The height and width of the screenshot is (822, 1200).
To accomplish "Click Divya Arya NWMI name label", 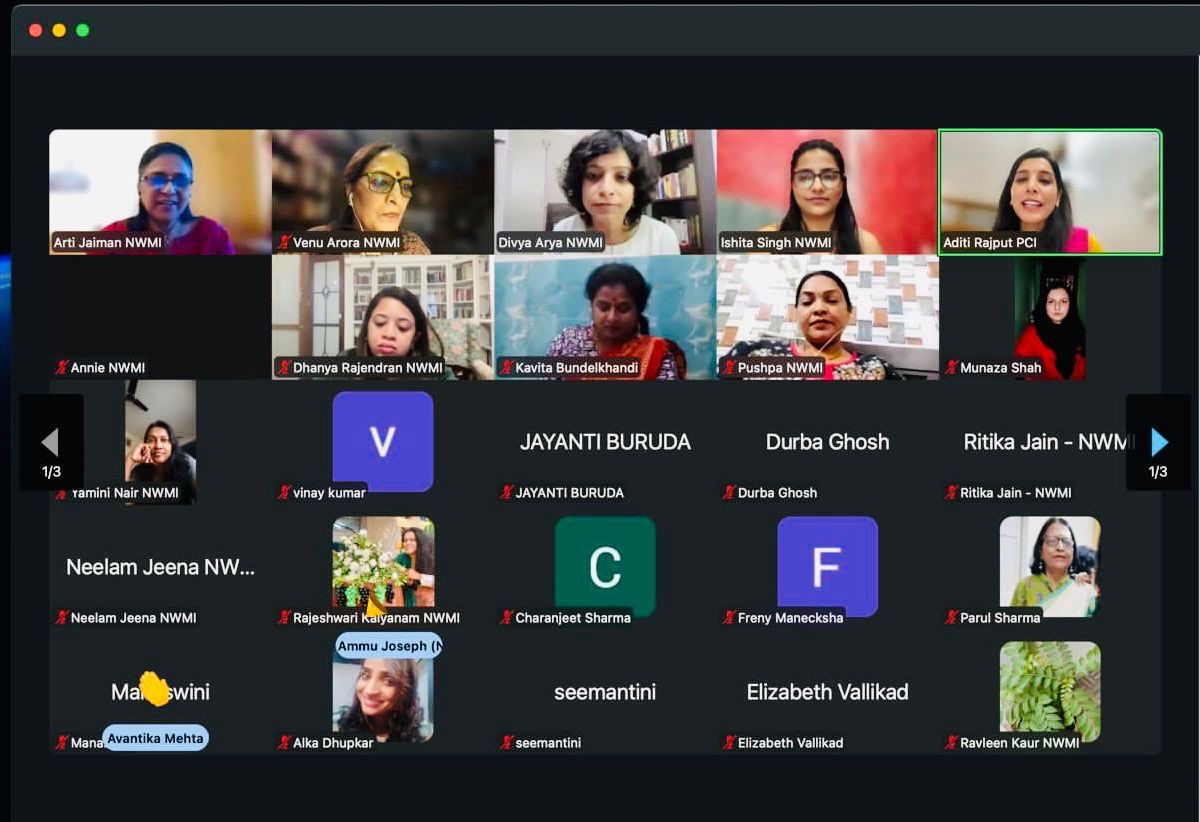I will click(551, 242).
